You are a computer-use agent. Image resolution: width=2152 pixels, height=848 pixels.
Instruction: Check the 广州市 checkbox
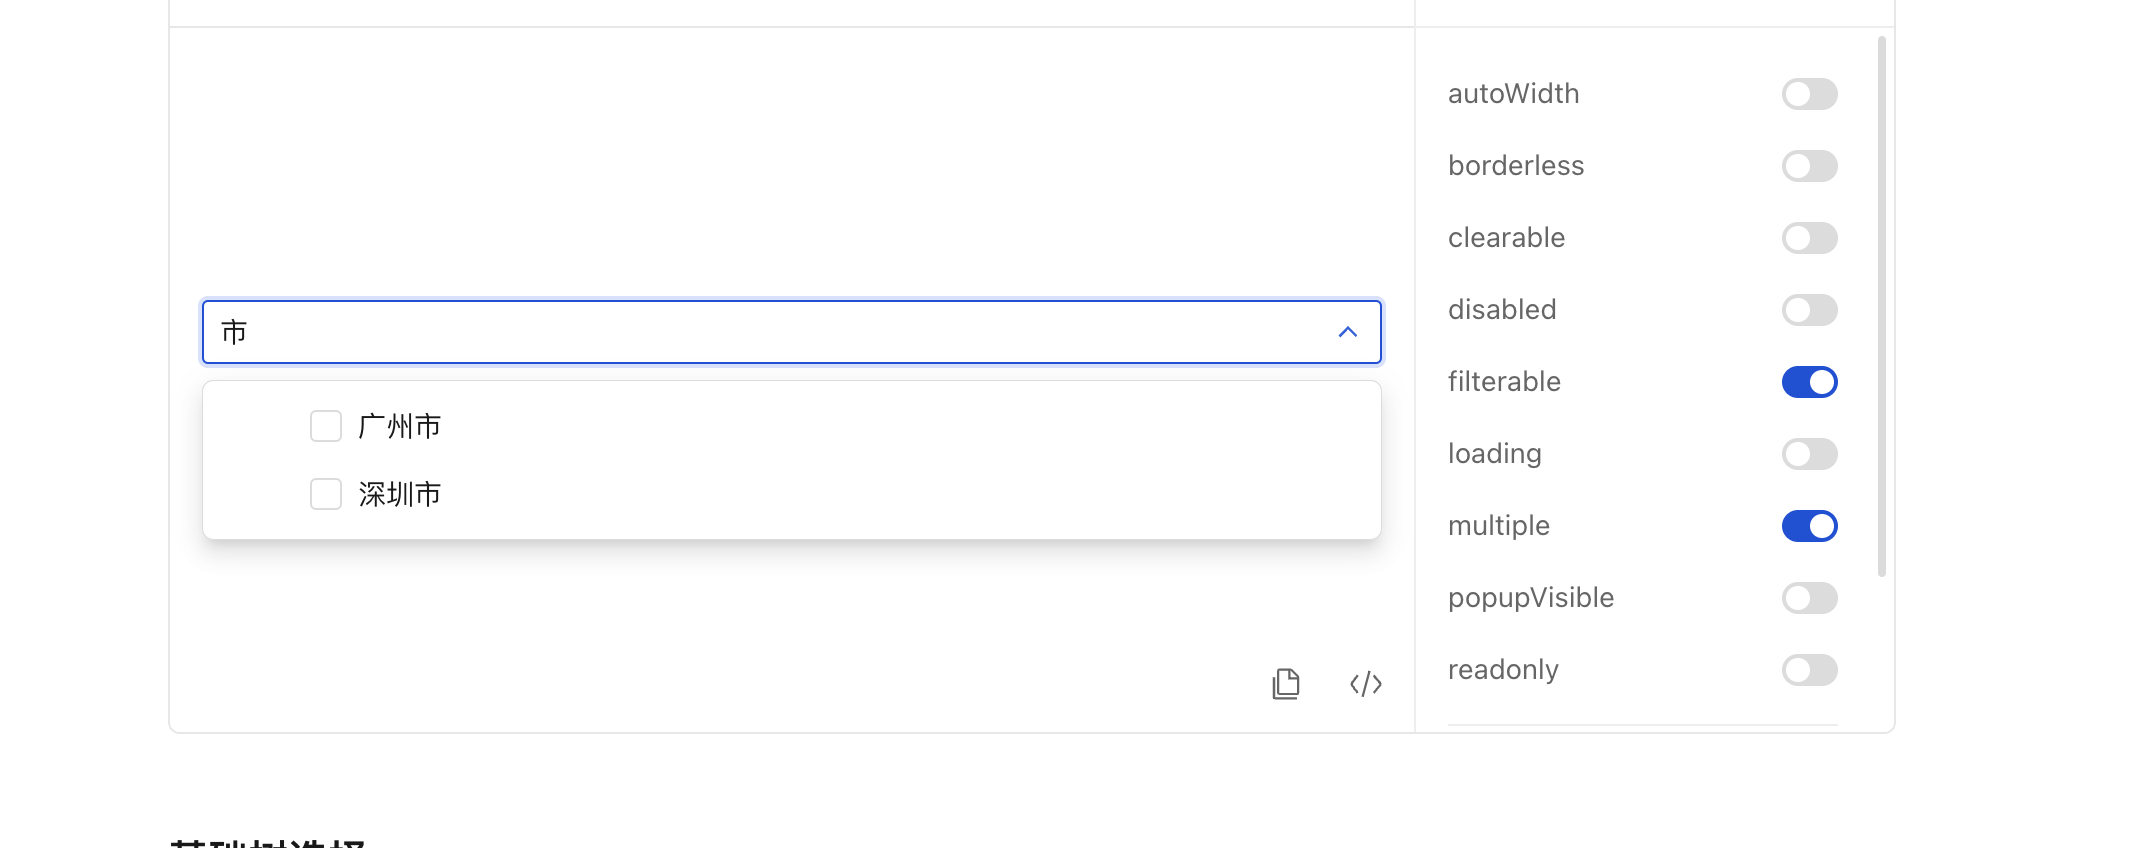(326, 426)
